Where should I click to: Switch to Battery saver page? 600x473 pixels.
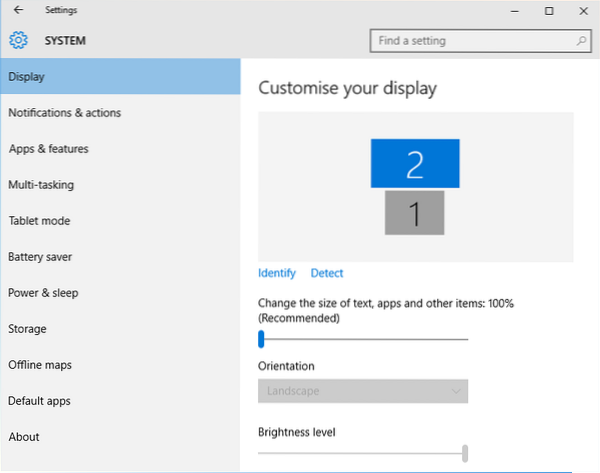[40, 257]
